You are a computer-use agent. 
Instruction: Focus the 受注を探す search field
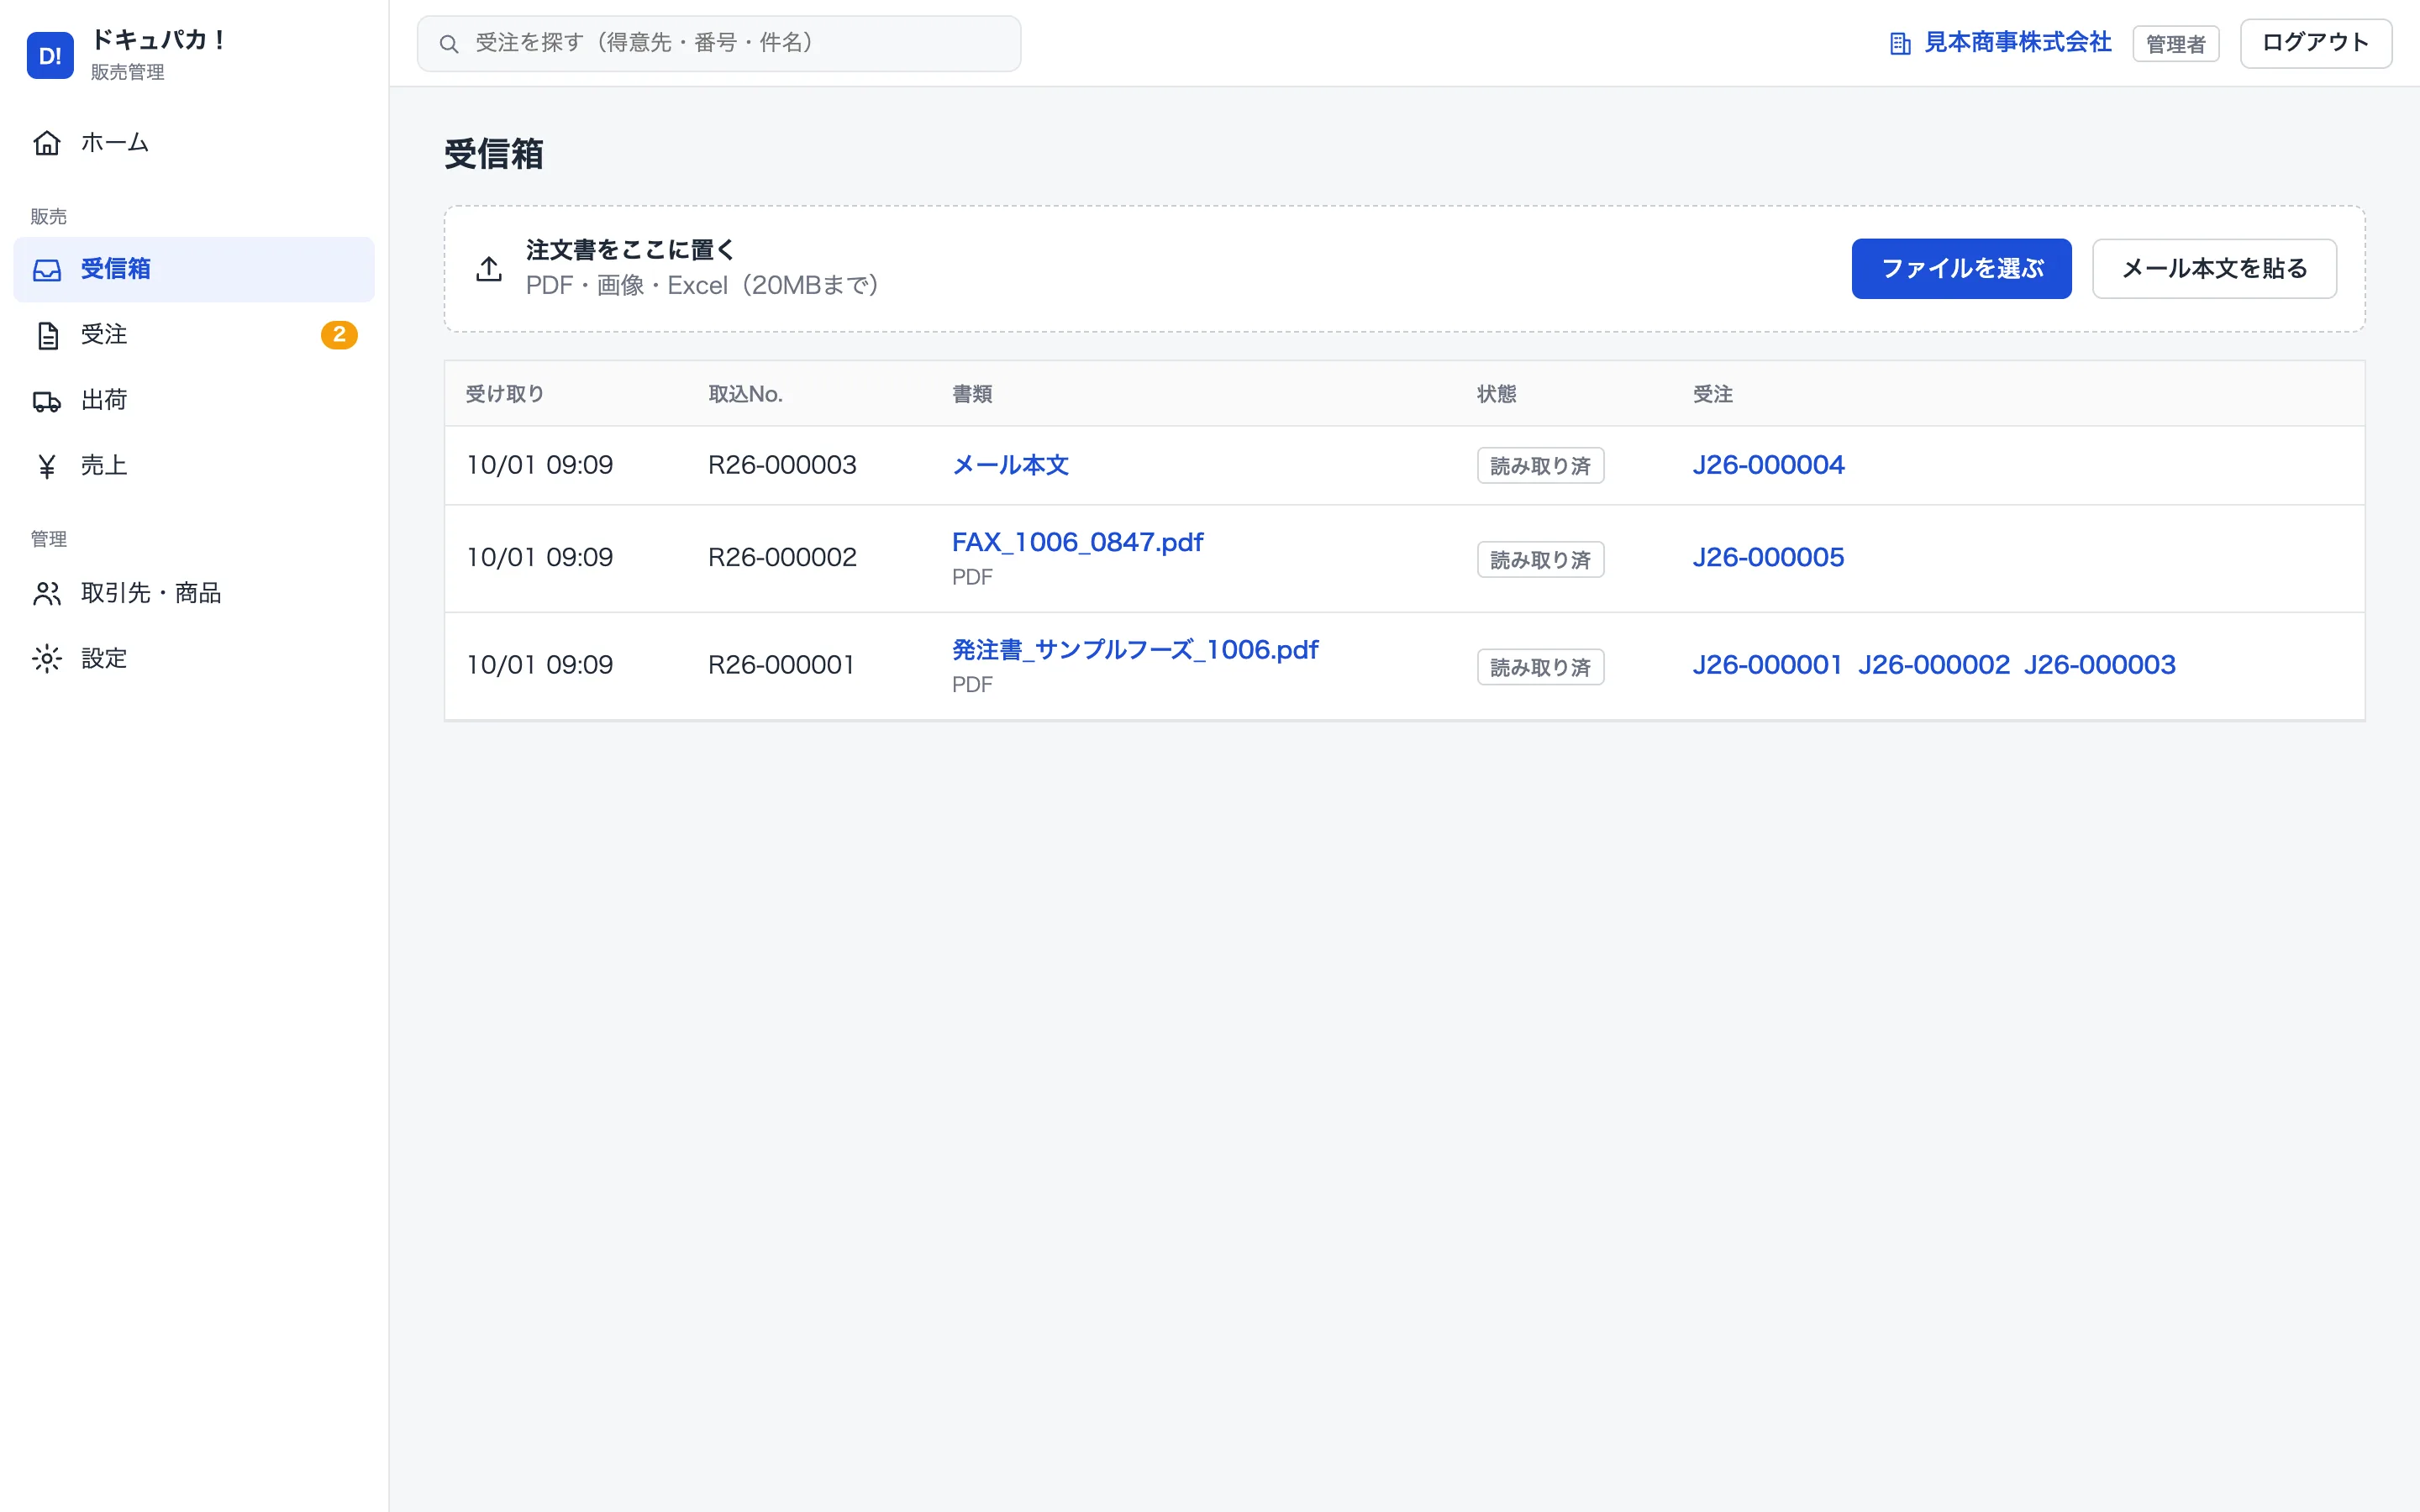point(719,44)
